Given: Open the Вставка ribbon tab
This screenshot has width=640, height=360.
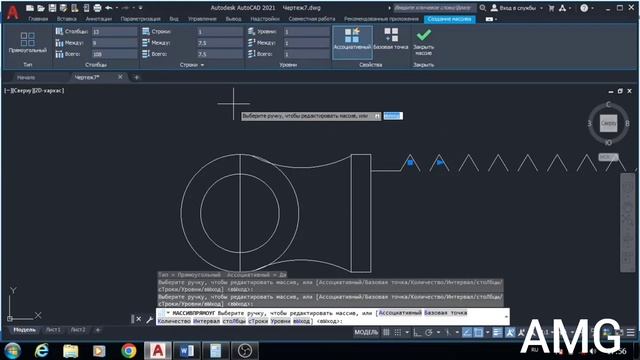Looking at the screenshot, I should click(67, 19).
